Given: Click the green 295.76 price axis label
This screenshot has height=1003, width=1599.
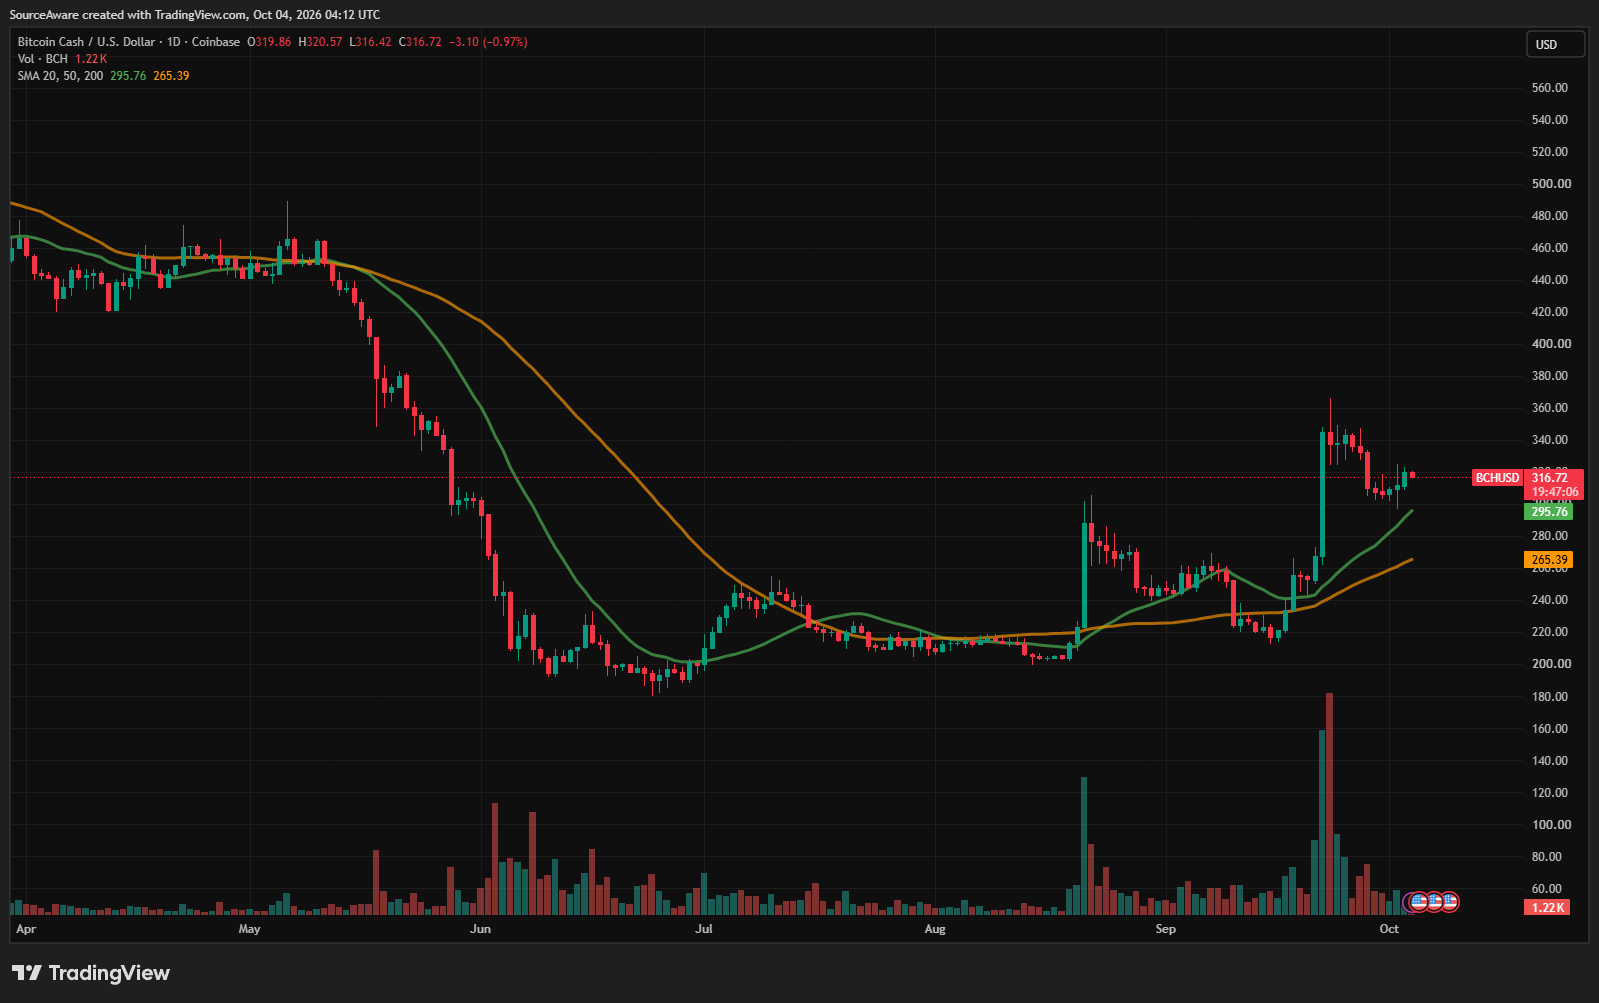Looking at the screenshot, I should (1548, 512).
